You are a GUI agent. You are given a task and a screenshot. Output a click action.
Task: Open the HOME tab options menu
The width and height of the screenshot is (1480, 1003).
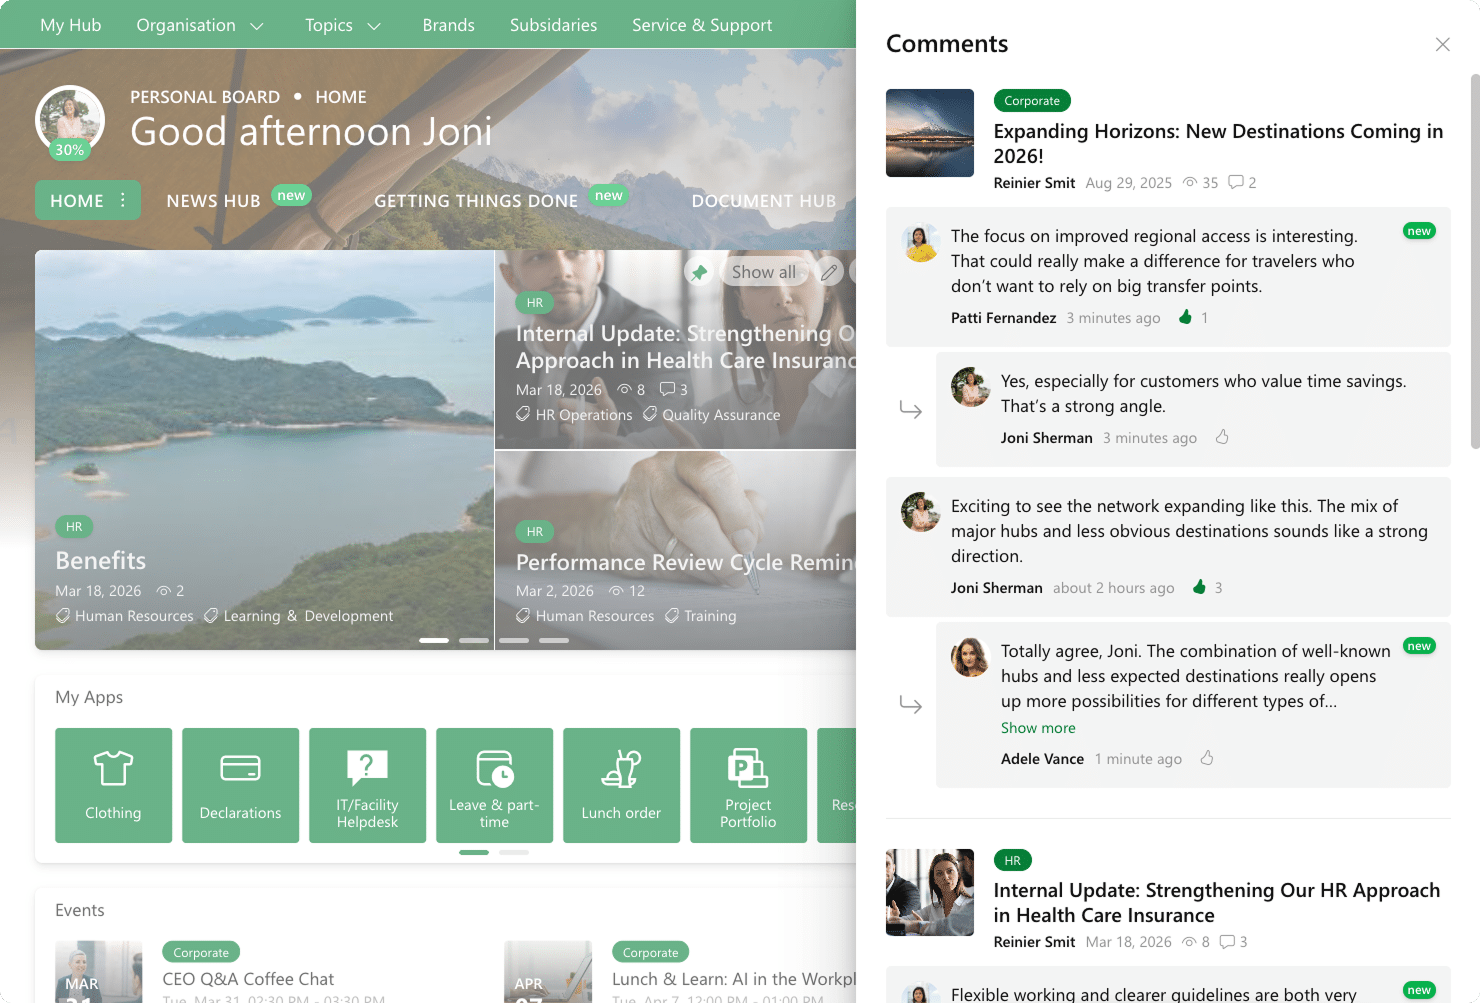click(x=123, y=200)
